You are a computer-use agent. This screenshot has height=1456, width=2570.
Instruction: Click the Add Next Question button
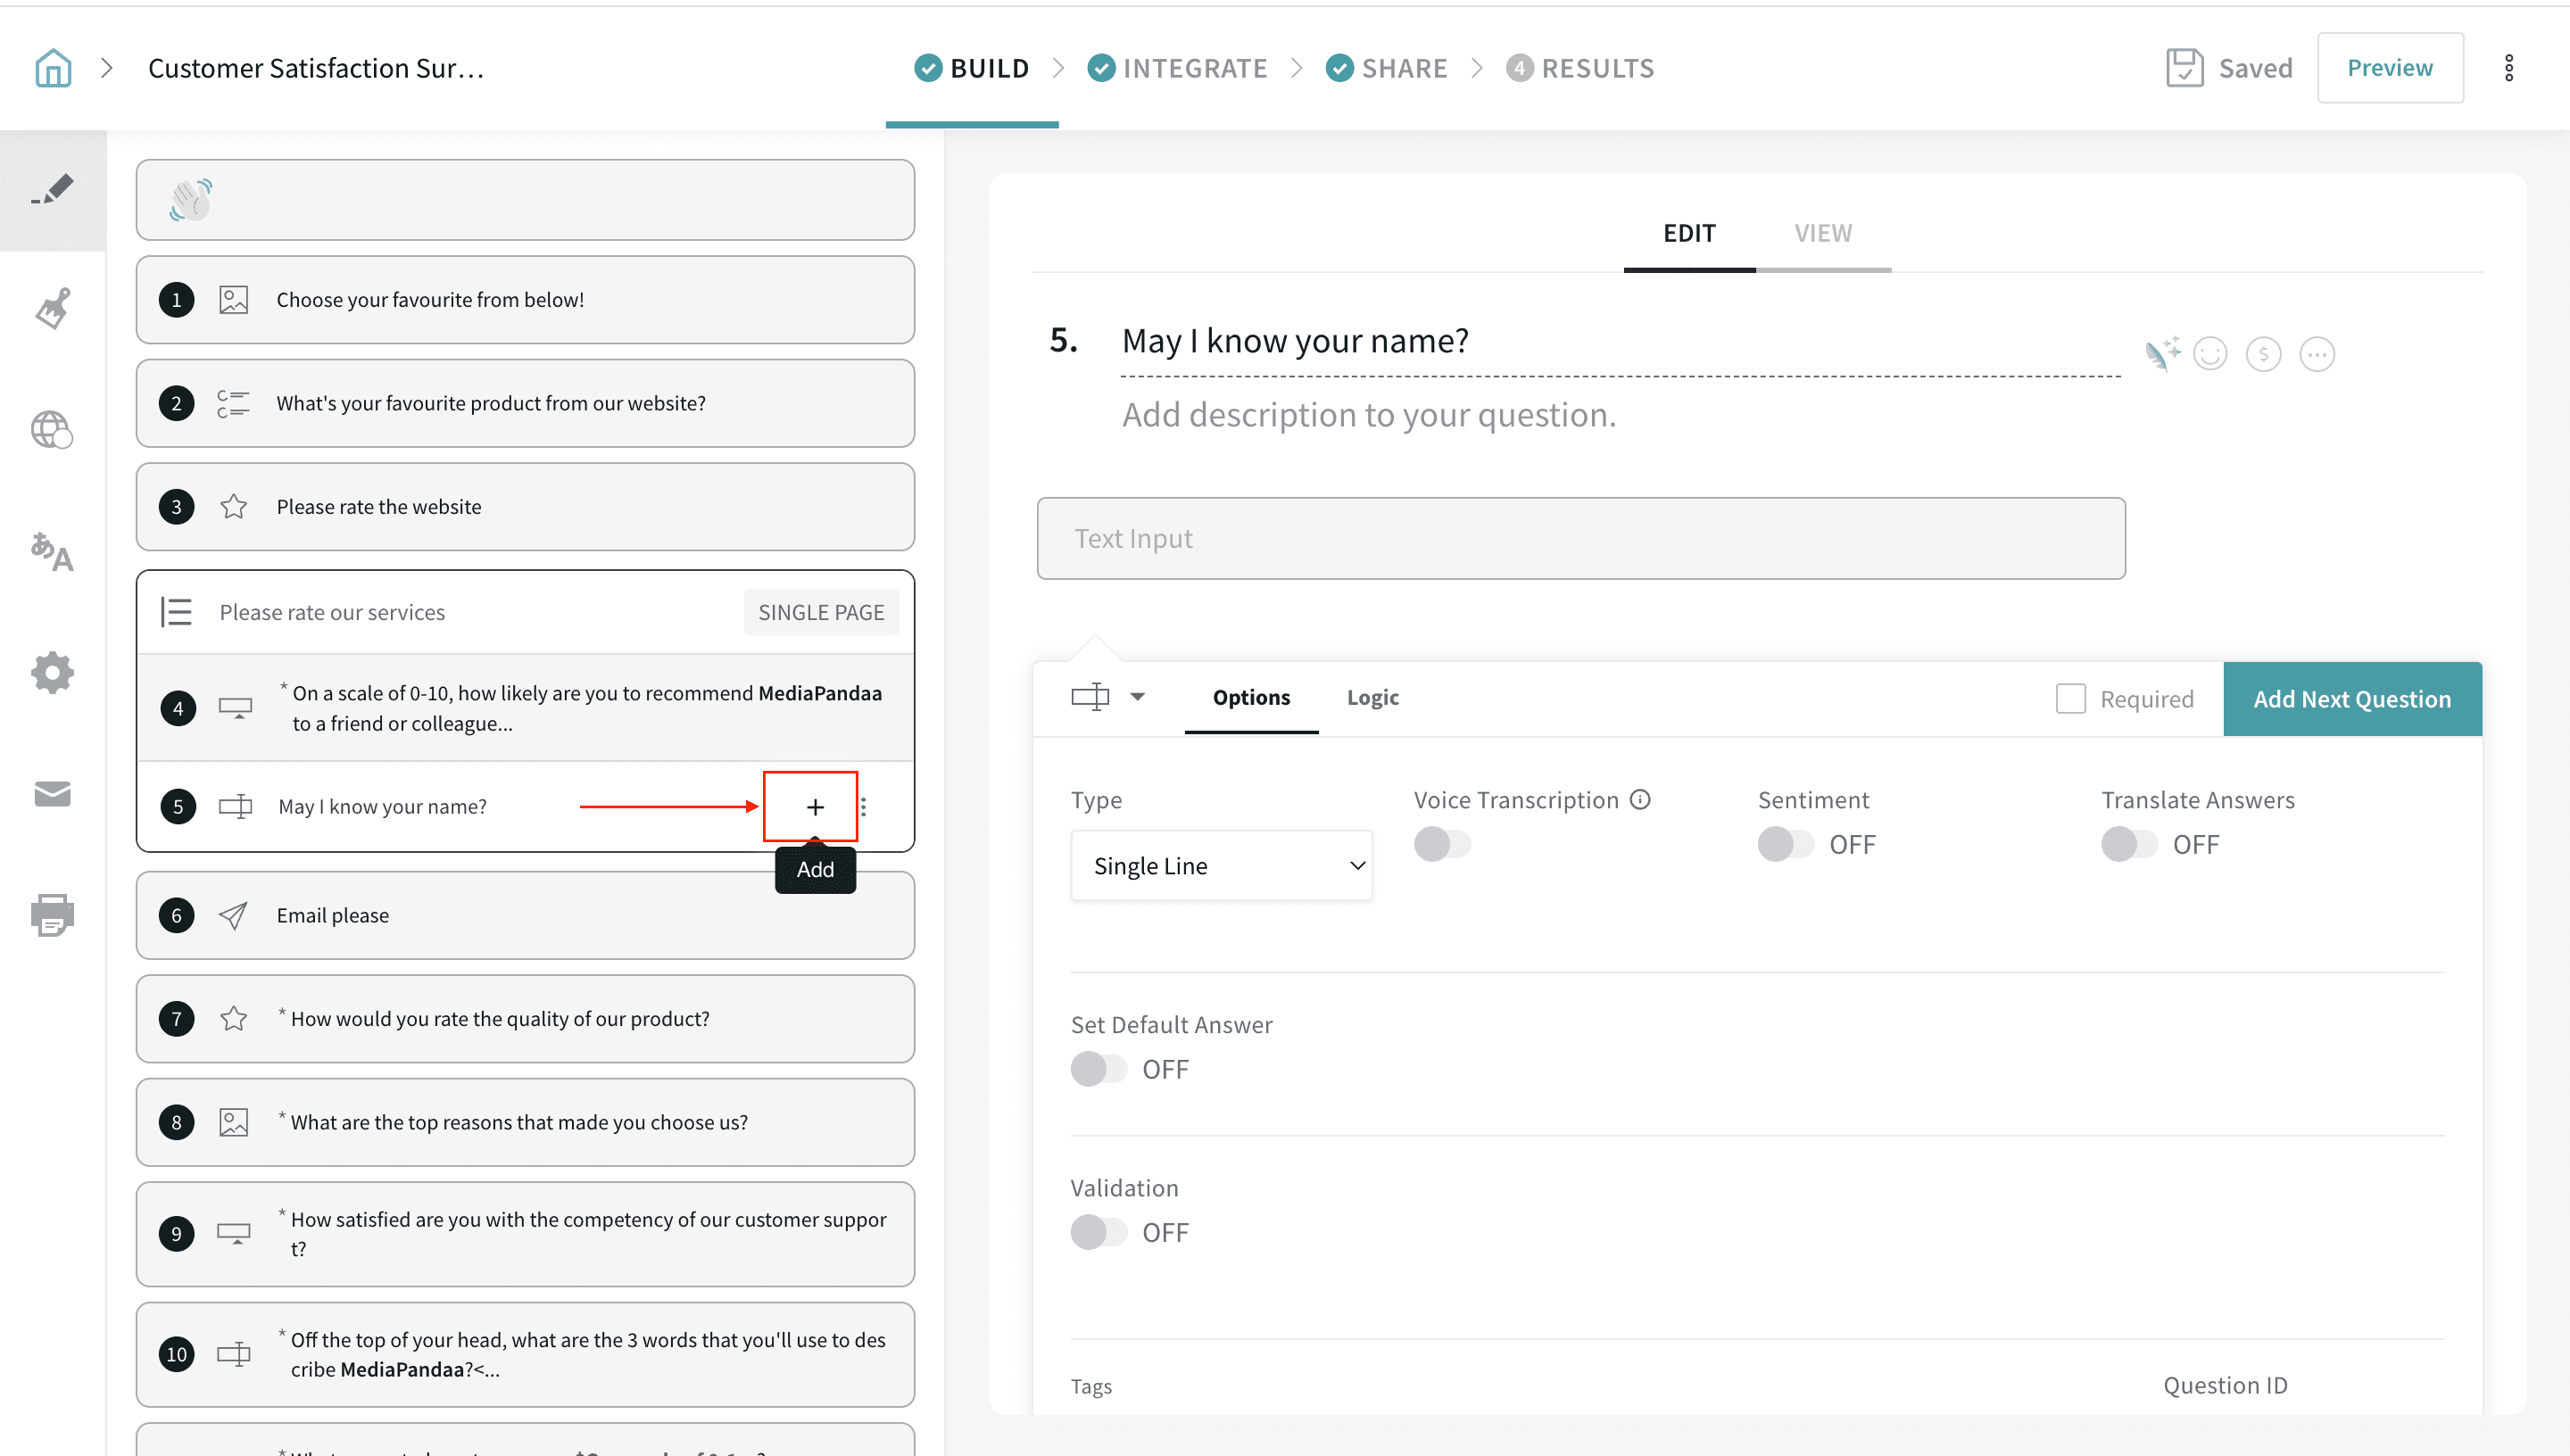[2351, 699]
